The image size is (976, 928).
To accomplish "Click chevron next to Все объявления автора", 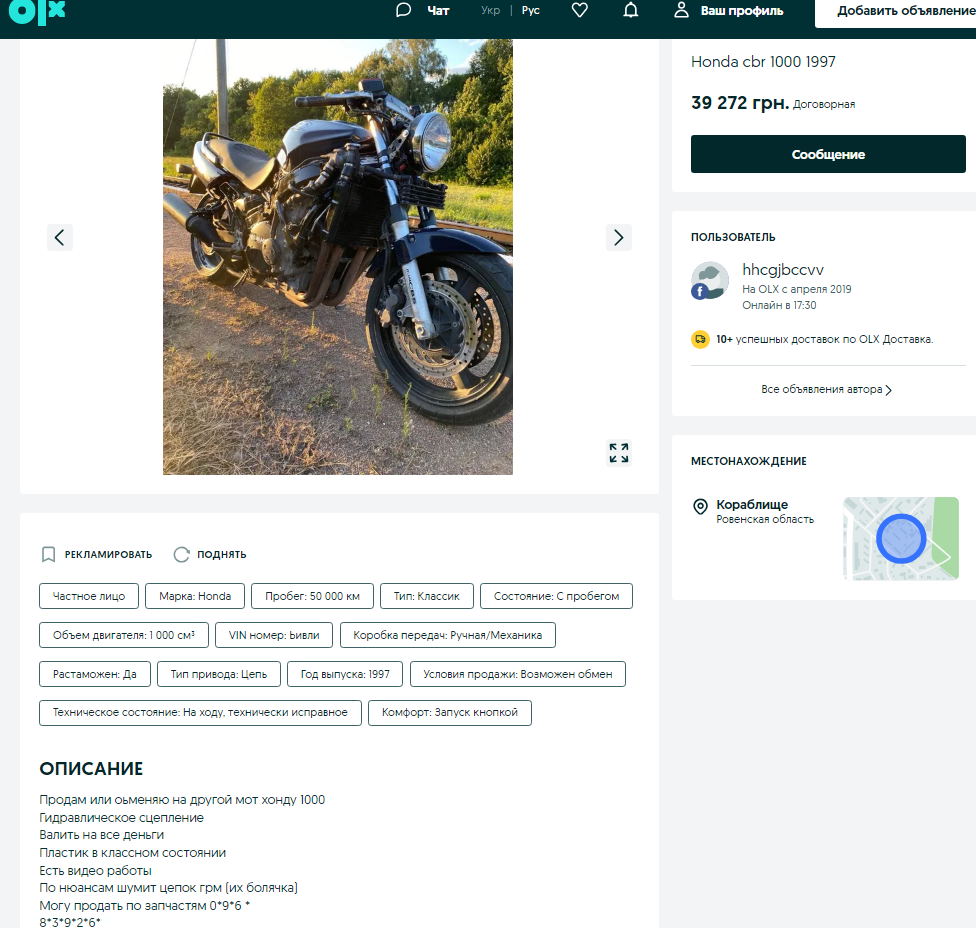I will point(888,390).
